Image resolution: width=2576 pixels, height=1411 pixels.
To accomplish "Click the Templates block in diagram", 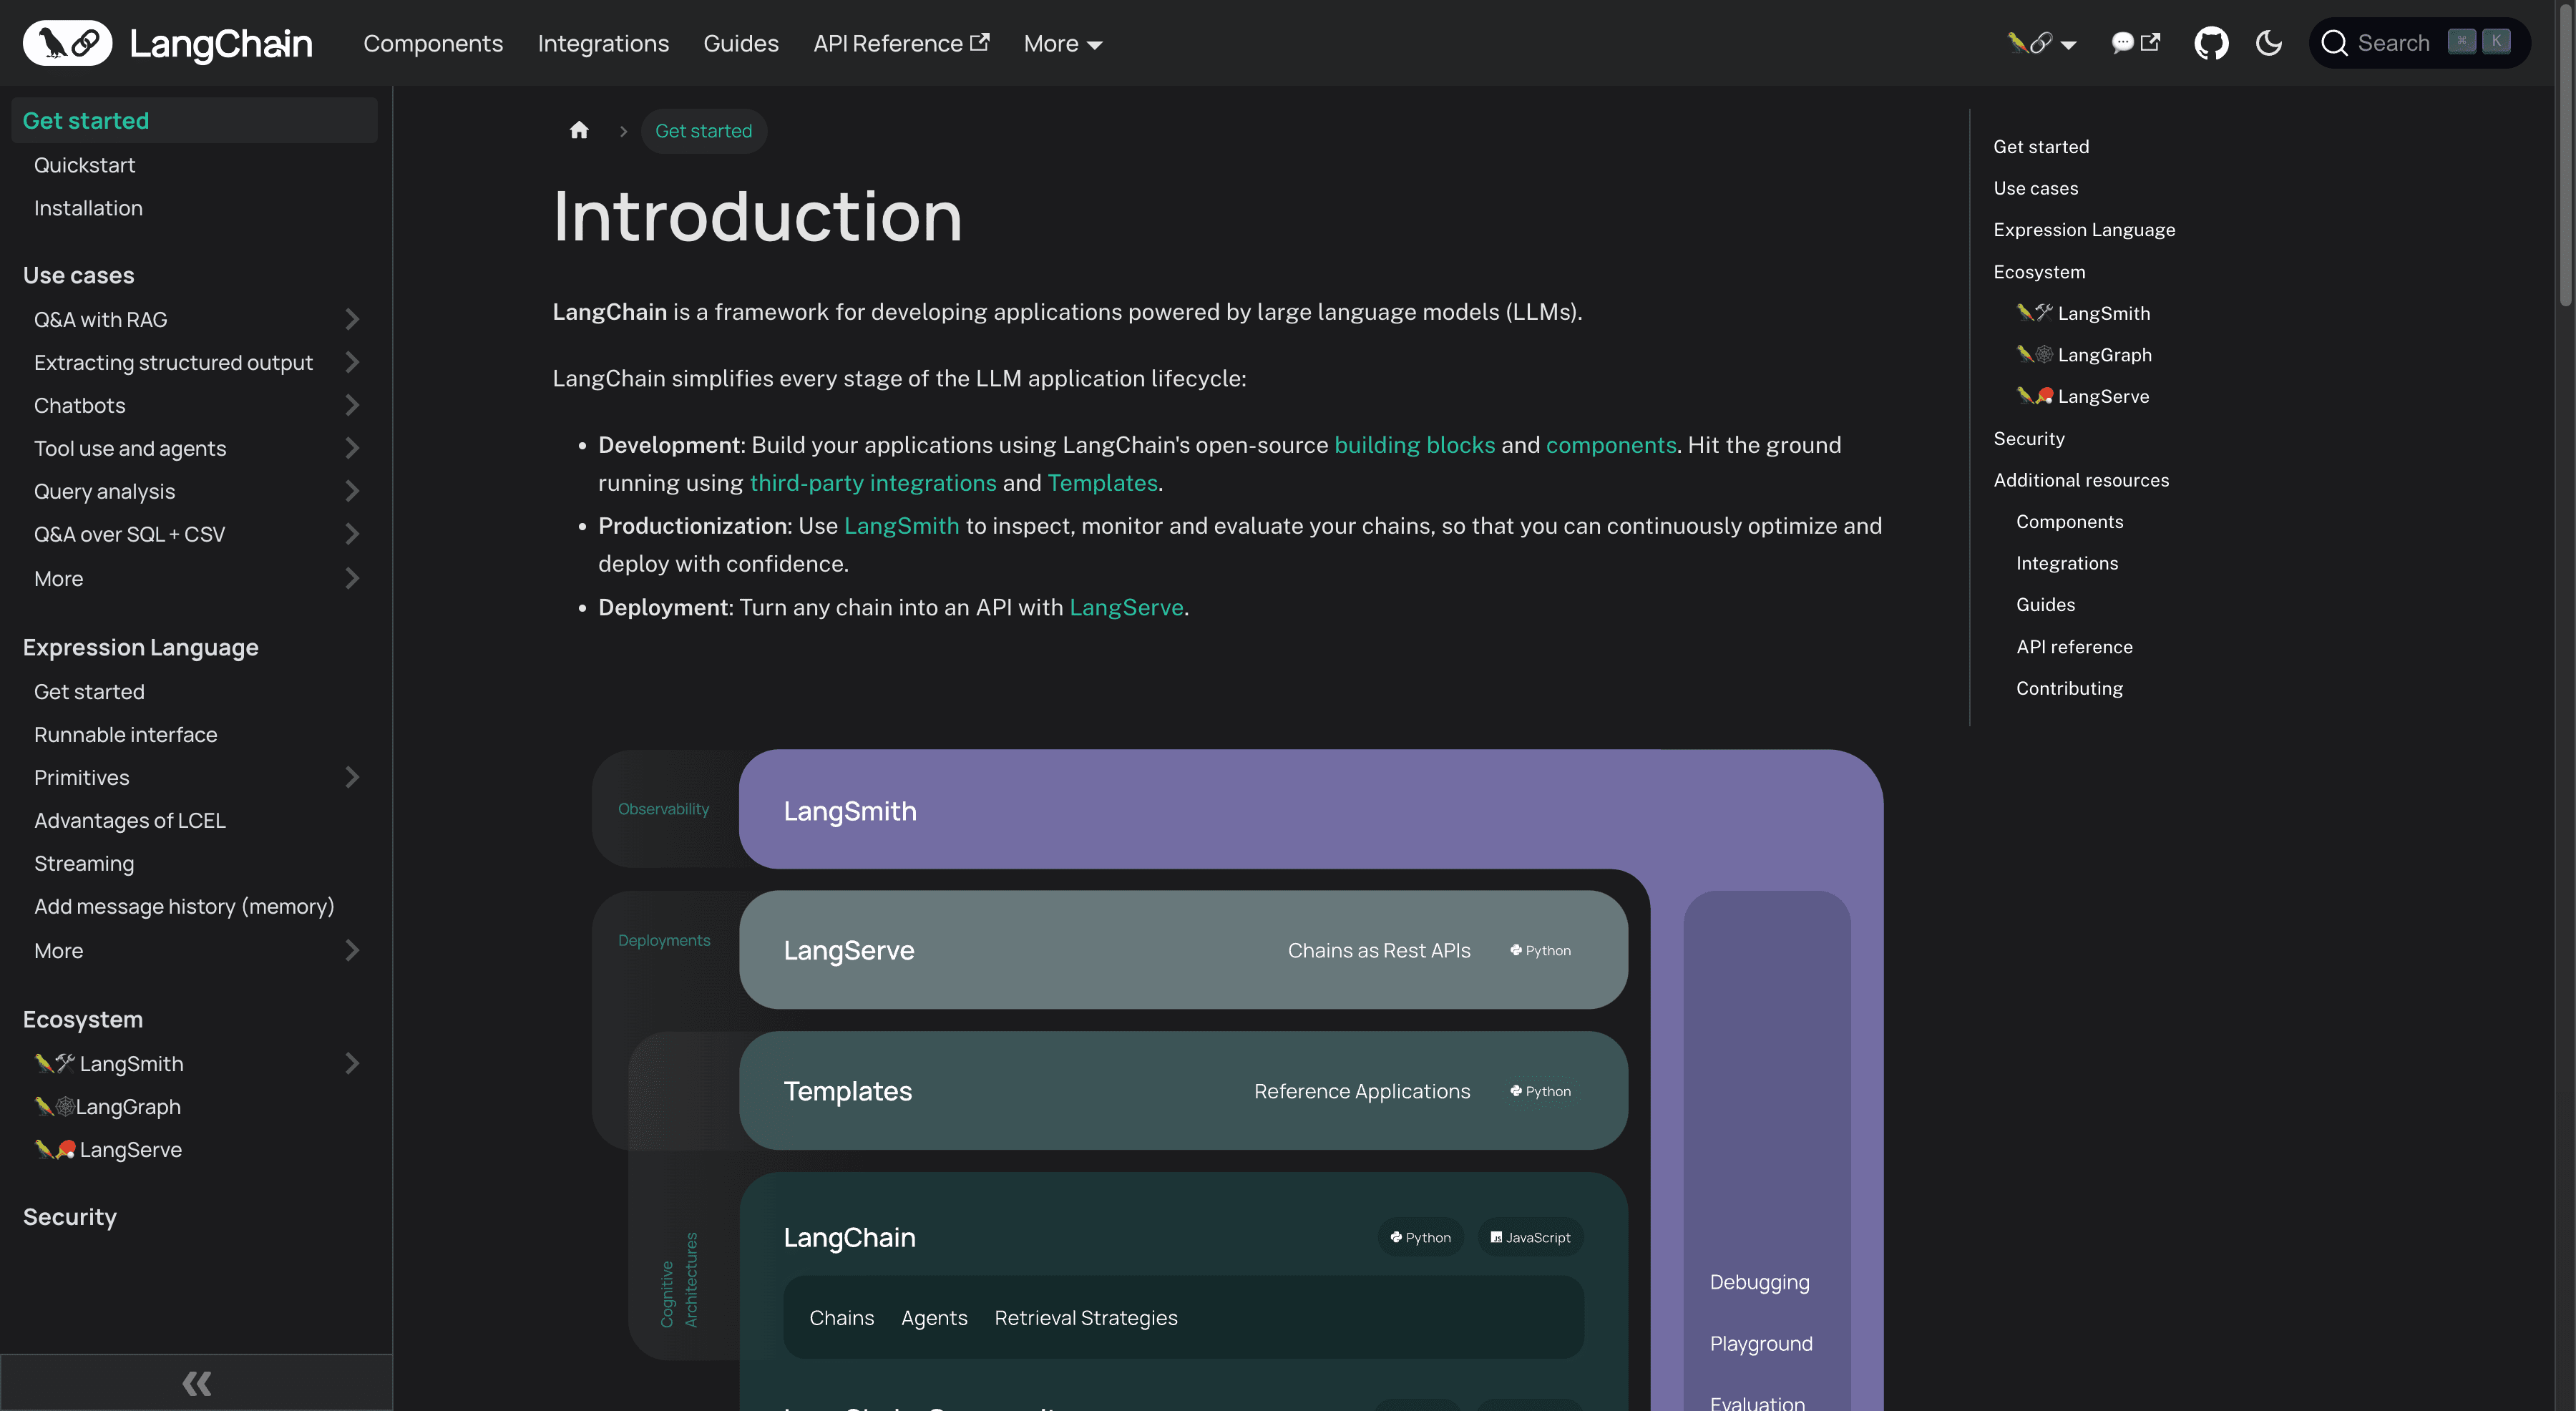I will (1183, 1091).
